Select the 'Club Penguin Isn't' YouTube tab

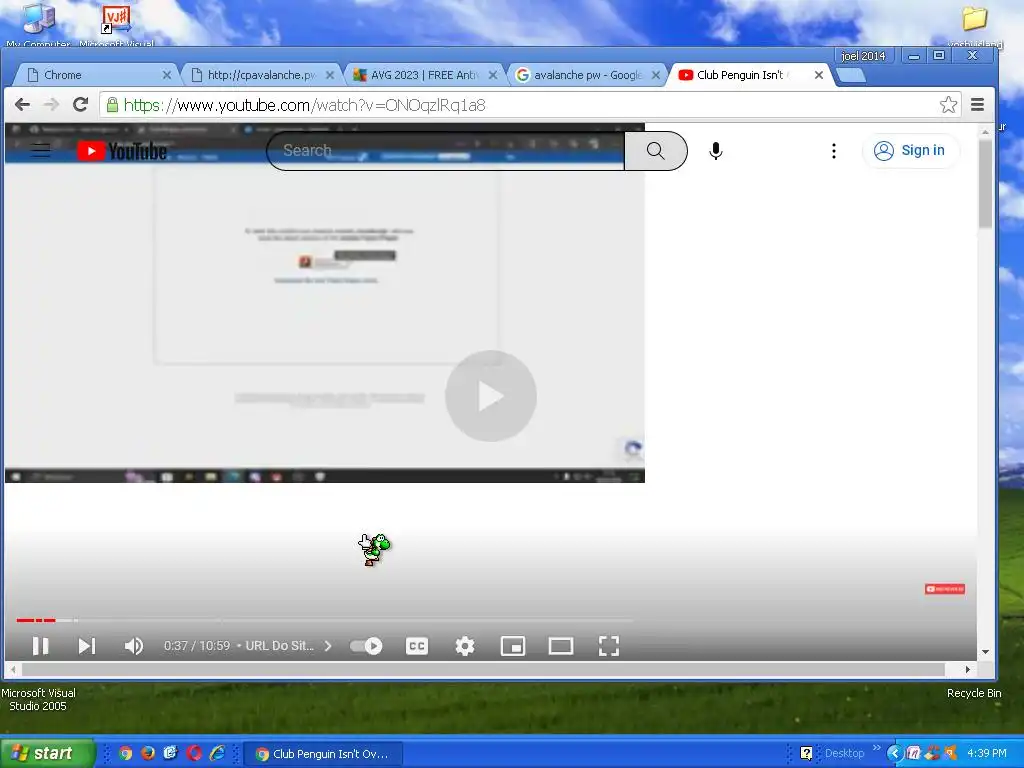coord(748,75)
